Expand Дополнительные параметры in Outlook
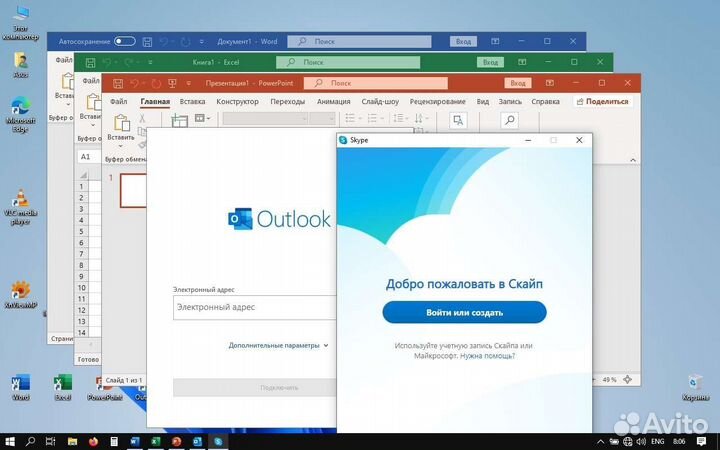This screenshot has height=450, width=720. pyautogui.click(x=278, y=345)
